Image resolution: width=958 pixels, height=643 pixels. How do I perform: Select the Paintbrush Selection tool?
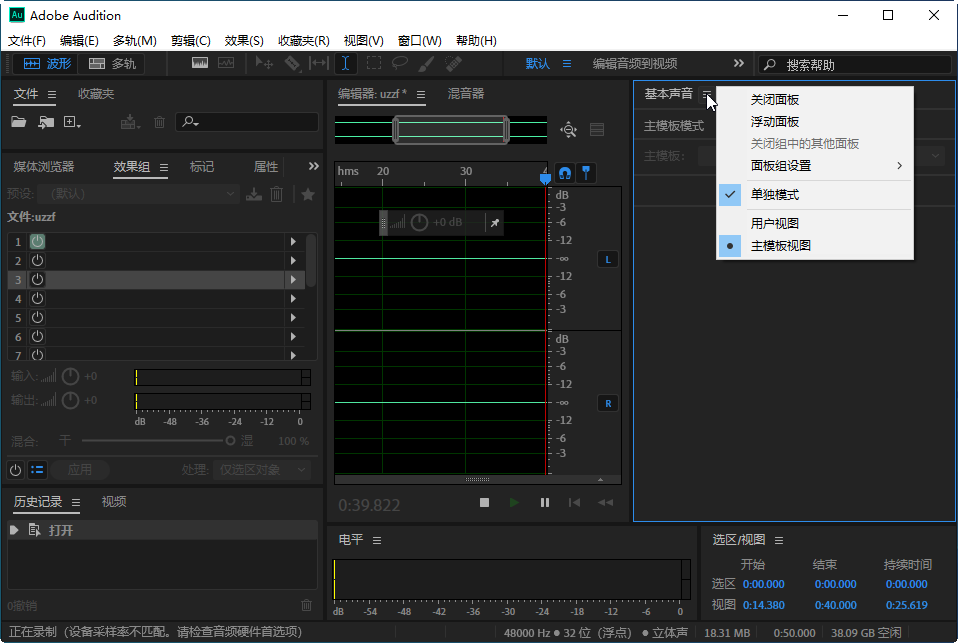point(426,63)
